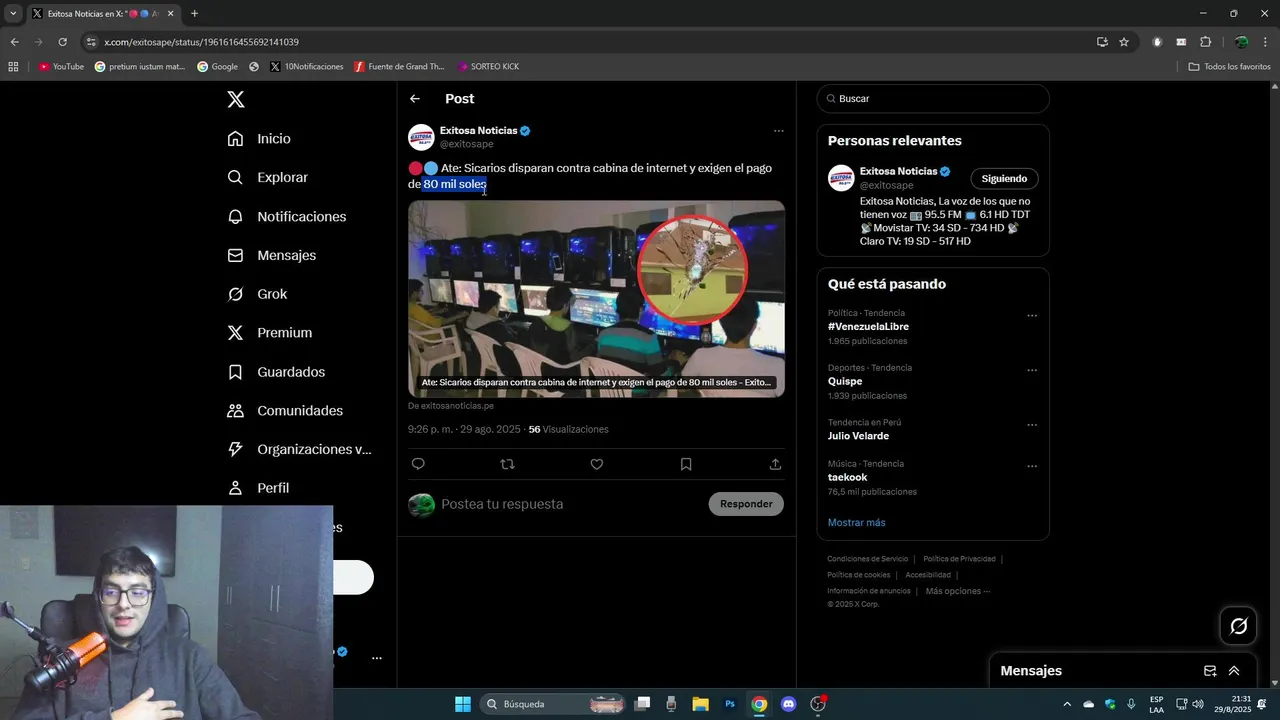The image size is (1280, 720).
Task: Open the article image card
Action: [x=596, y=299]
